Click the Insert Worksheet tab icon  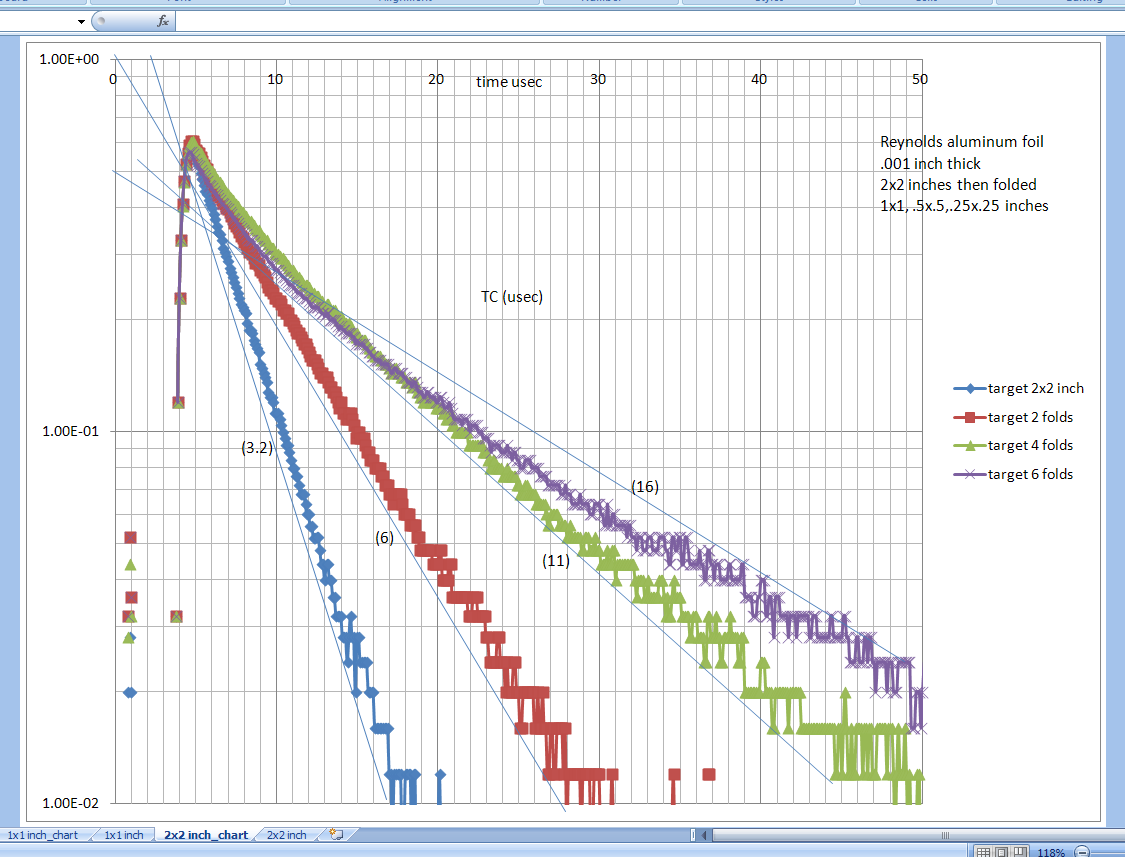coord(336,834)
